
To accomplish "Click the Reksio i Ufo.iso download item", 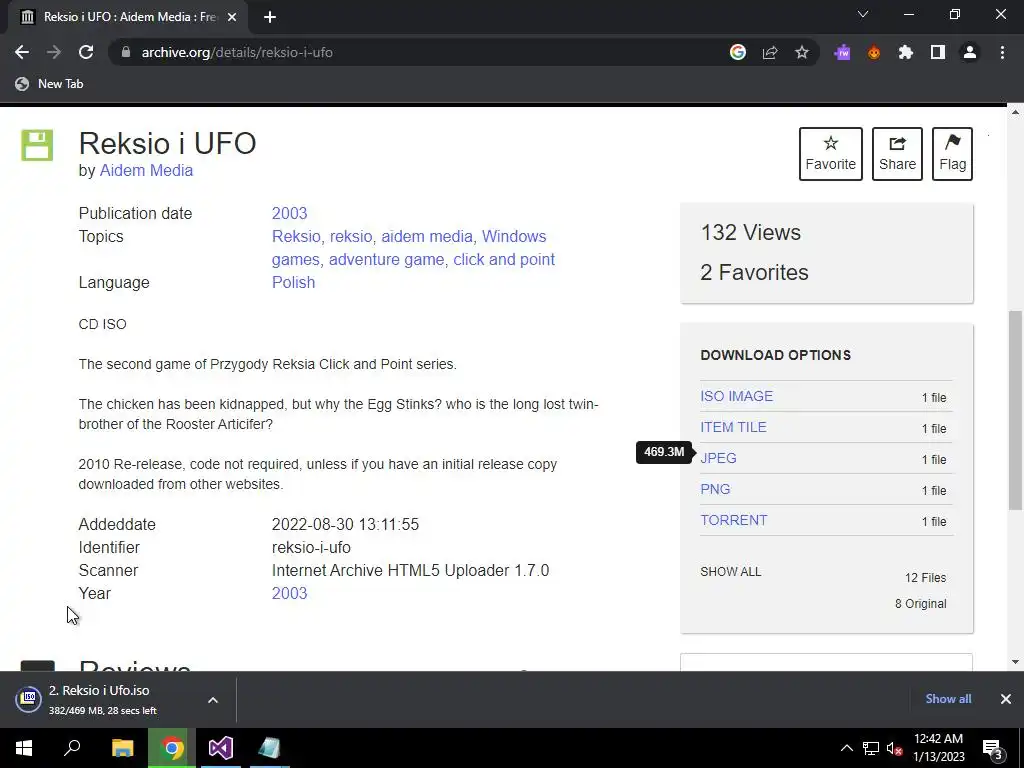I will (x=99, y=699).
